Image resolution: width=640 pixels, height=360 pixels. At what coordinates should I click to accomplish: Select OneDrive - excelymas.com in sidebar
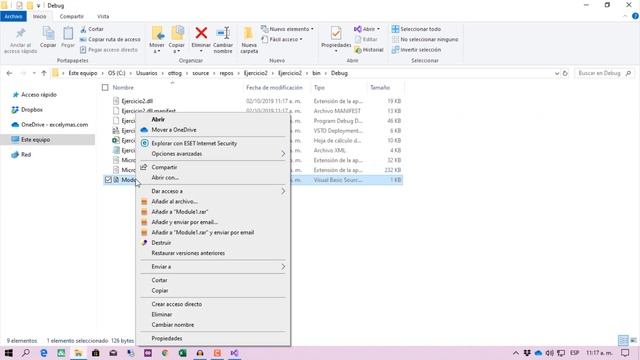(54, 124)
